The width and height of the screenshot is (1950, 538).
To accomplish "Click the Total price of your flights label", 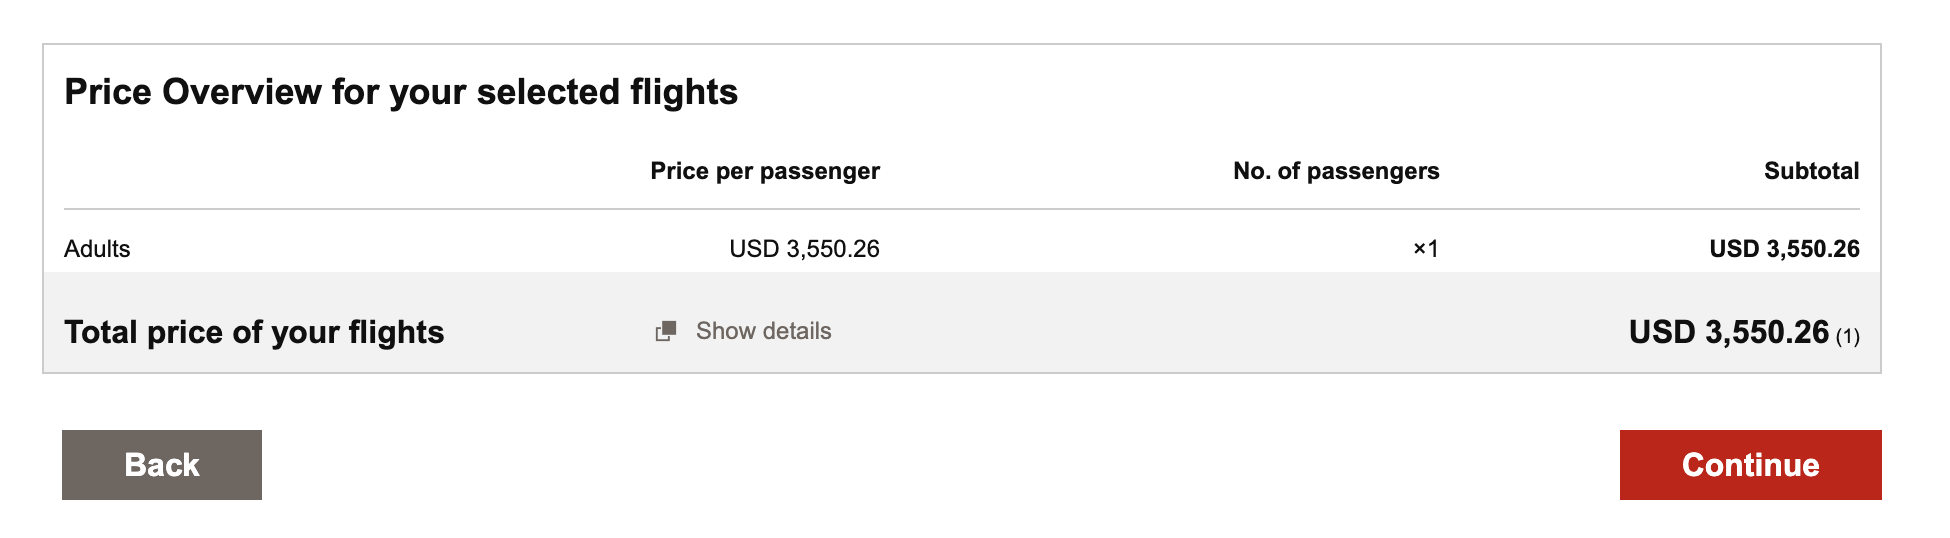I will coord(254,332).
